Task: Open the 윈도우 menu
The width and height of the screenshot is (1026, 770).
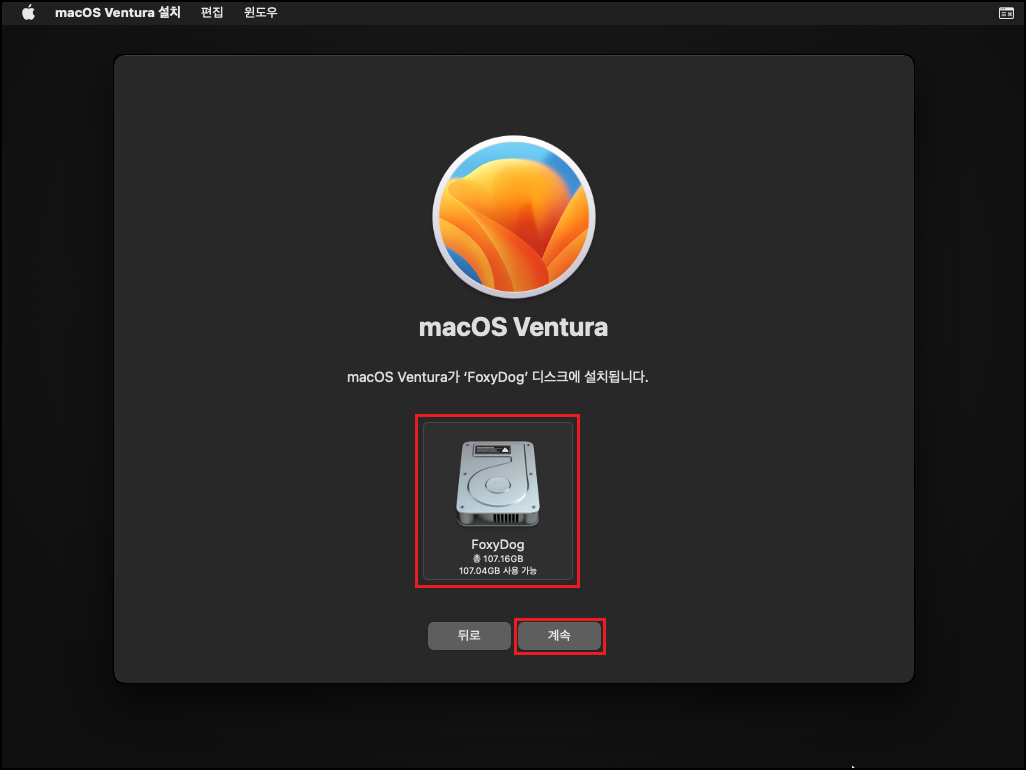Action: point(260,12)
